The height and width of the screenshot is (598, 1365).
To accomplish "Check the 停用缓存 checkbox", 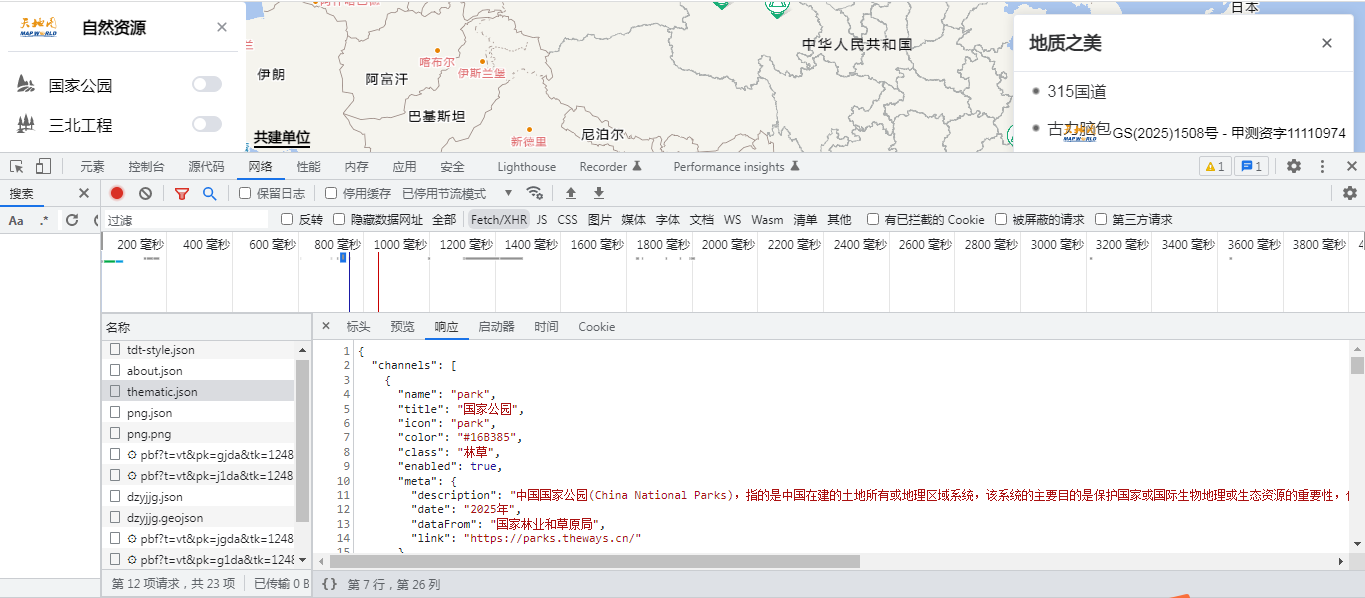I will 331,193.
